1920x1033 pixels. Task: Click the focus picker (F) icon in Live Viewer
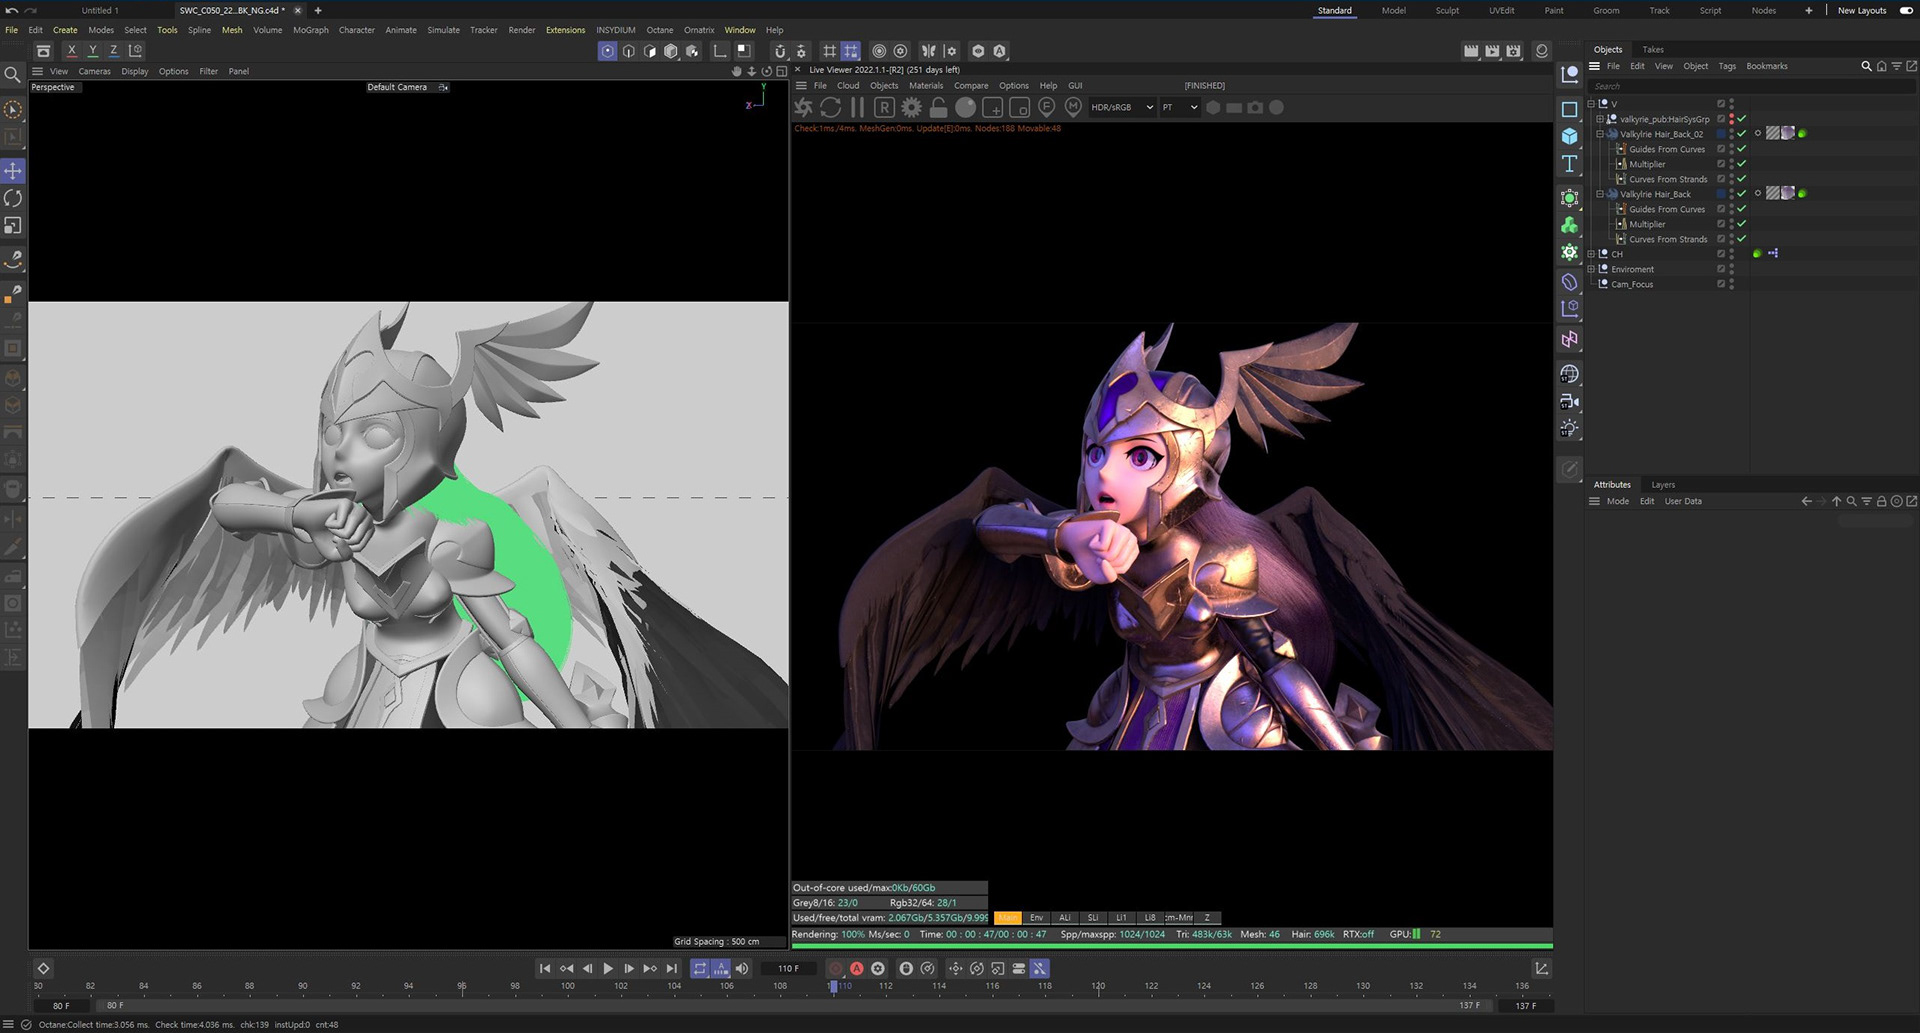coord(1046,107)
